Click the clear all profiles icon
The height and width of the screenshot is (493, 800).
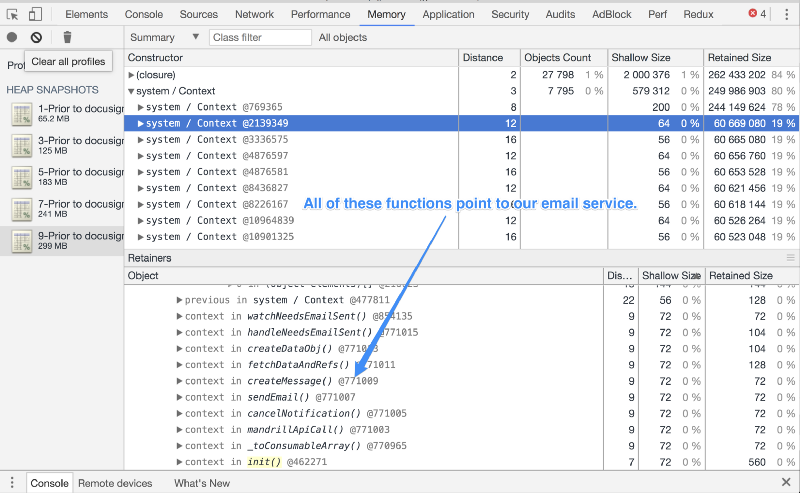[36, 37]
